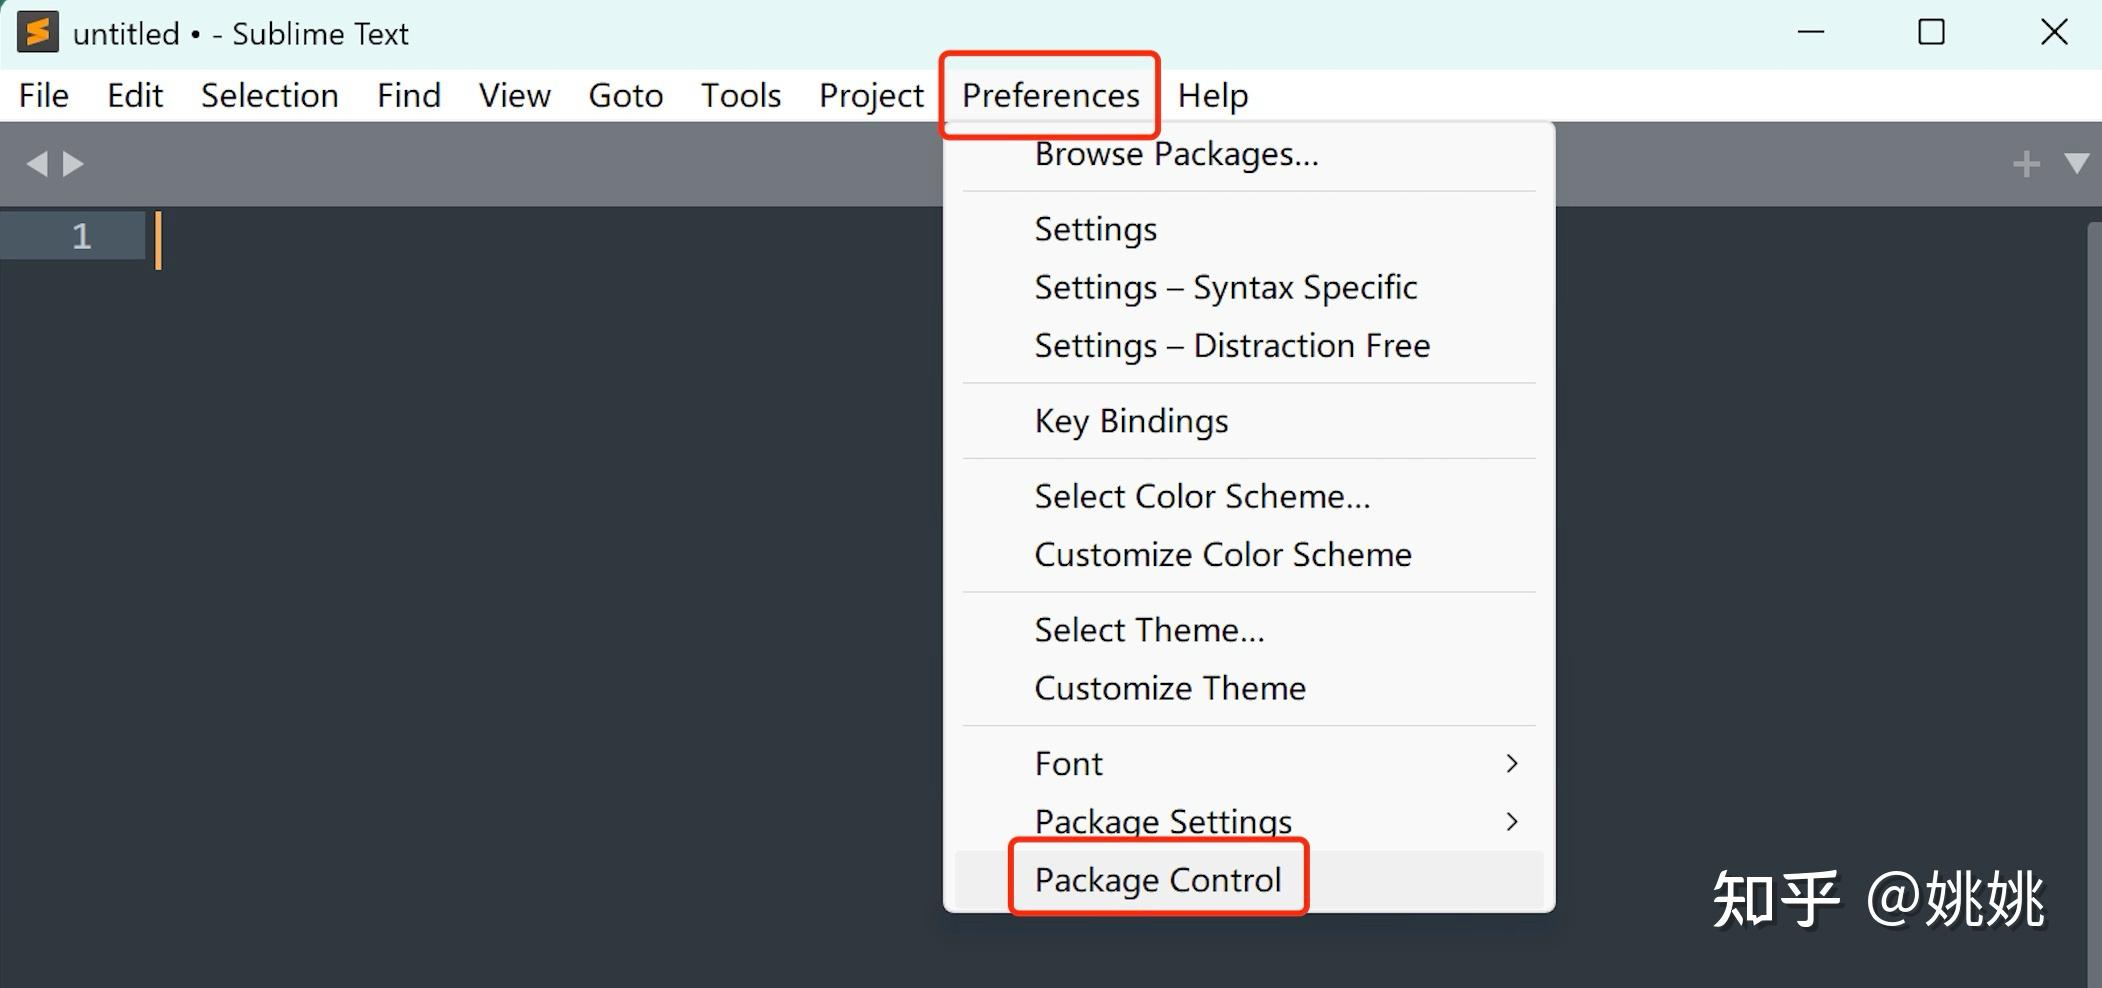Choose Settings – Distraction Free
Screen dimensions: 2102x988
[1231, 344]
